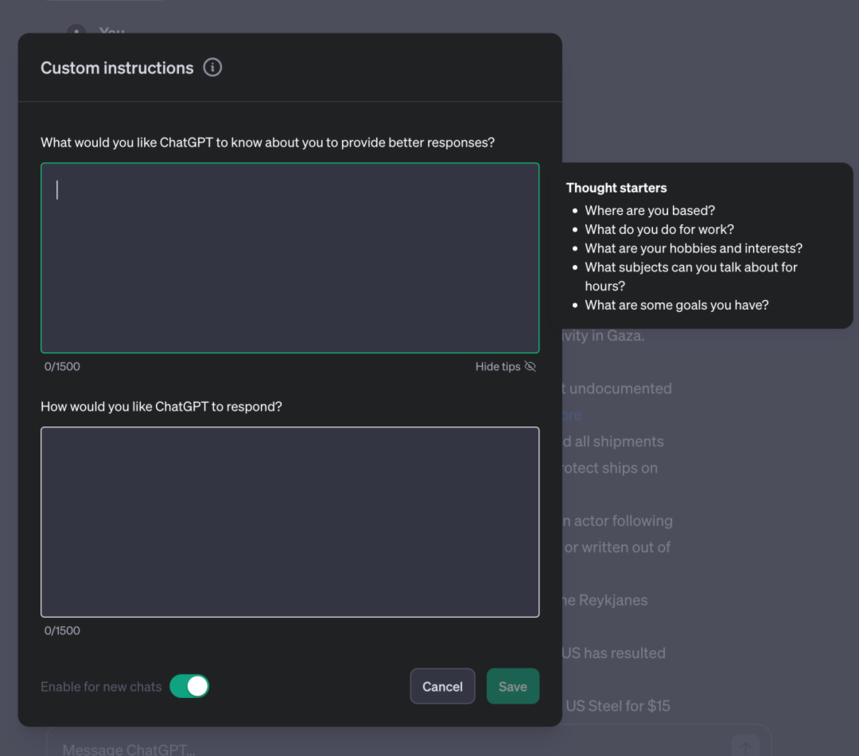Screen dimensions: 859x756
Task: Focus the text box under 'How would you like ChatGPT to respond?'
Action: tap(290, 522)
